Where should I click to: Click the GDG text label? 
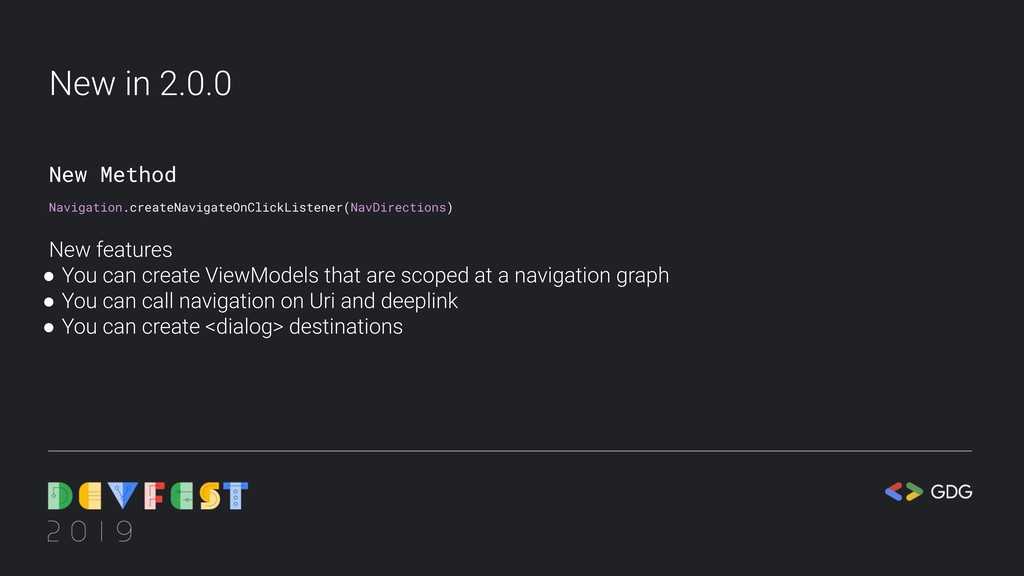952,492
